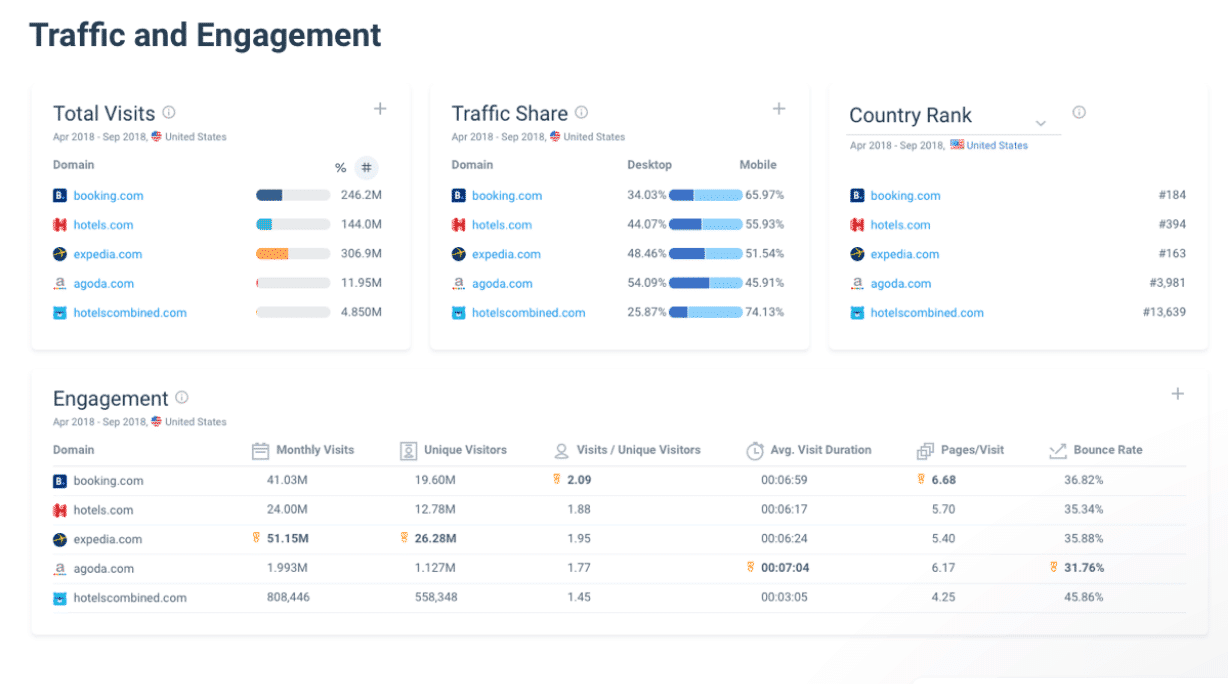The height and width of the screenshot is (684, 1228).
Task: Click the Traffic and Engagement heading
Action: 205,35
